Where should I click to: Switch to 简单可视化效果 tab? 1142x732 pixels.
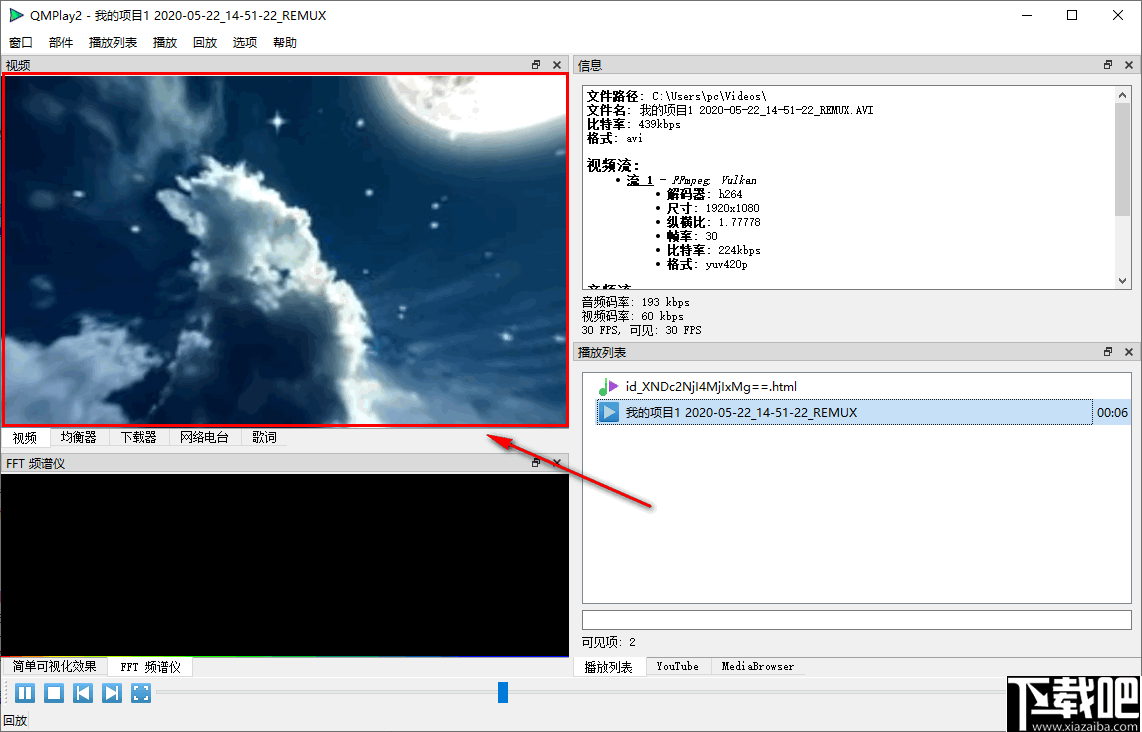pyautogui.click(x=54, y=666)
